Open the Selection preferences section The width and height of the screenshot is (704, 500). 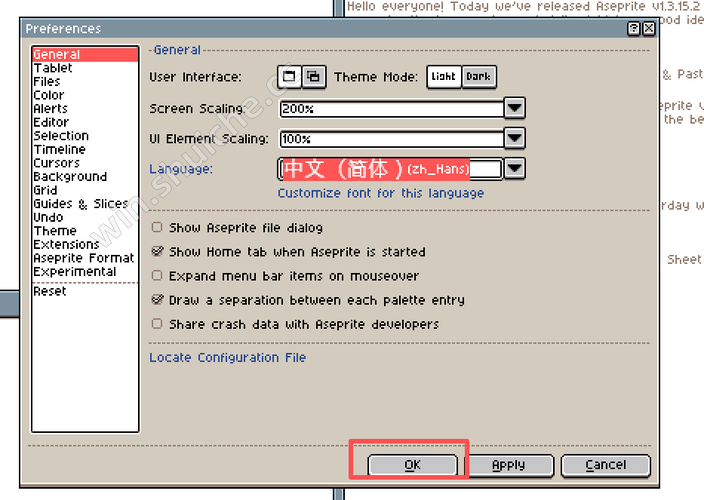[x=85, y=136]
